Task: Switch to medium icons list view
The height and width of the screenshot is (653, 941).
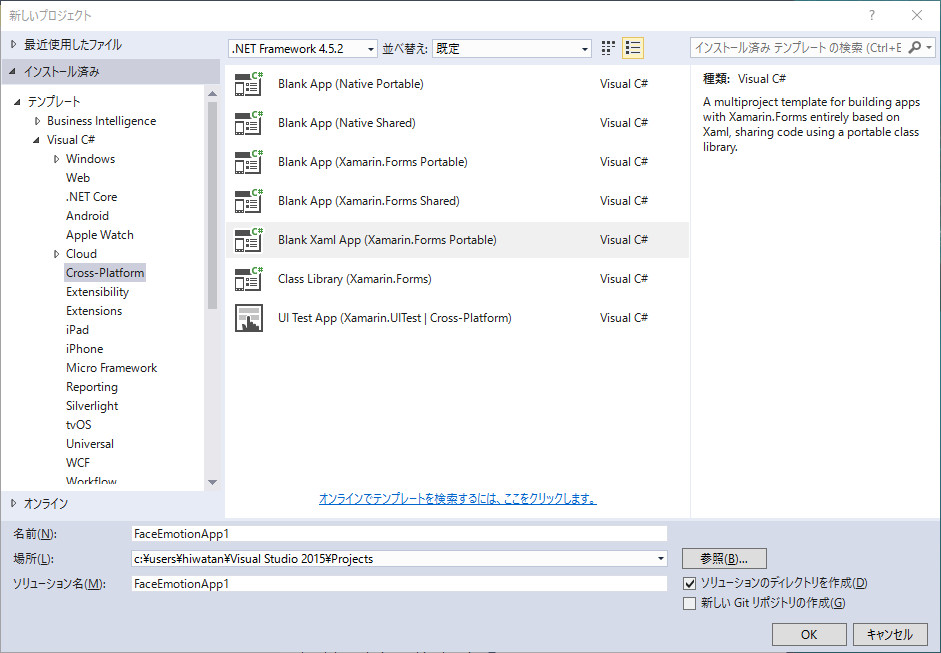Action: [633, 48]
